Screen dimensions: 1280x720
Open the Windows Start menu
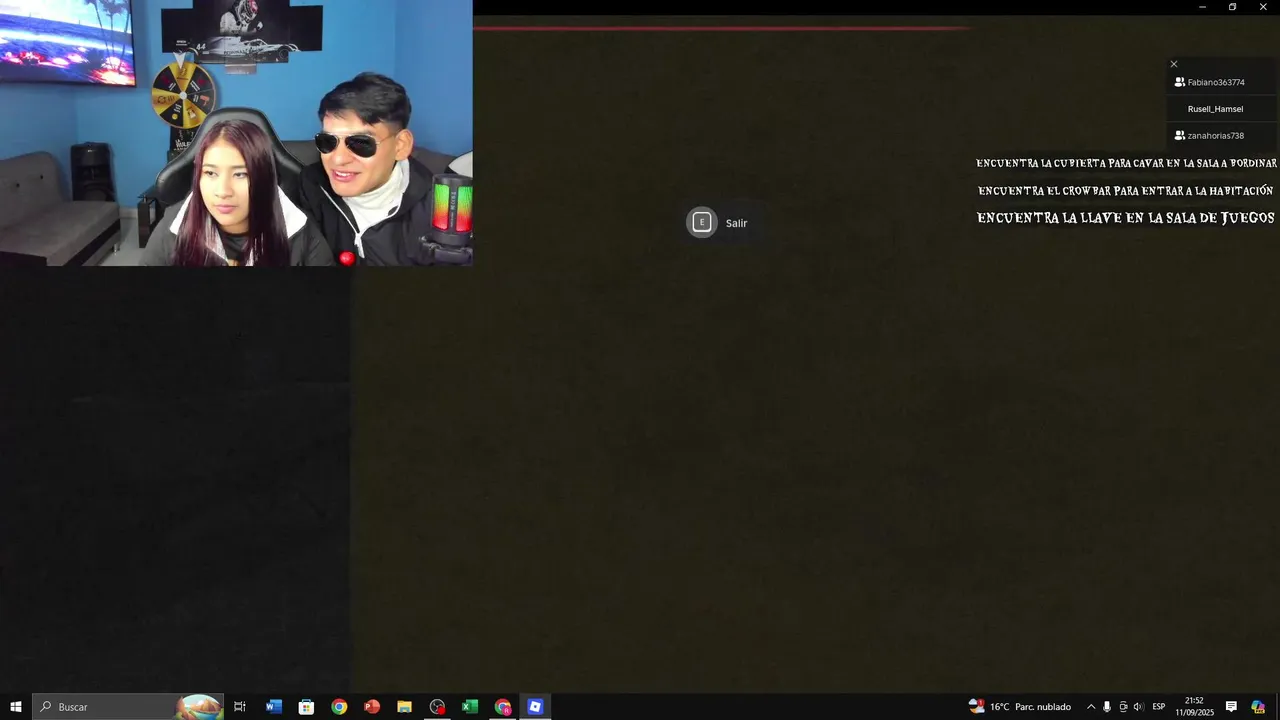pos(16,707)
